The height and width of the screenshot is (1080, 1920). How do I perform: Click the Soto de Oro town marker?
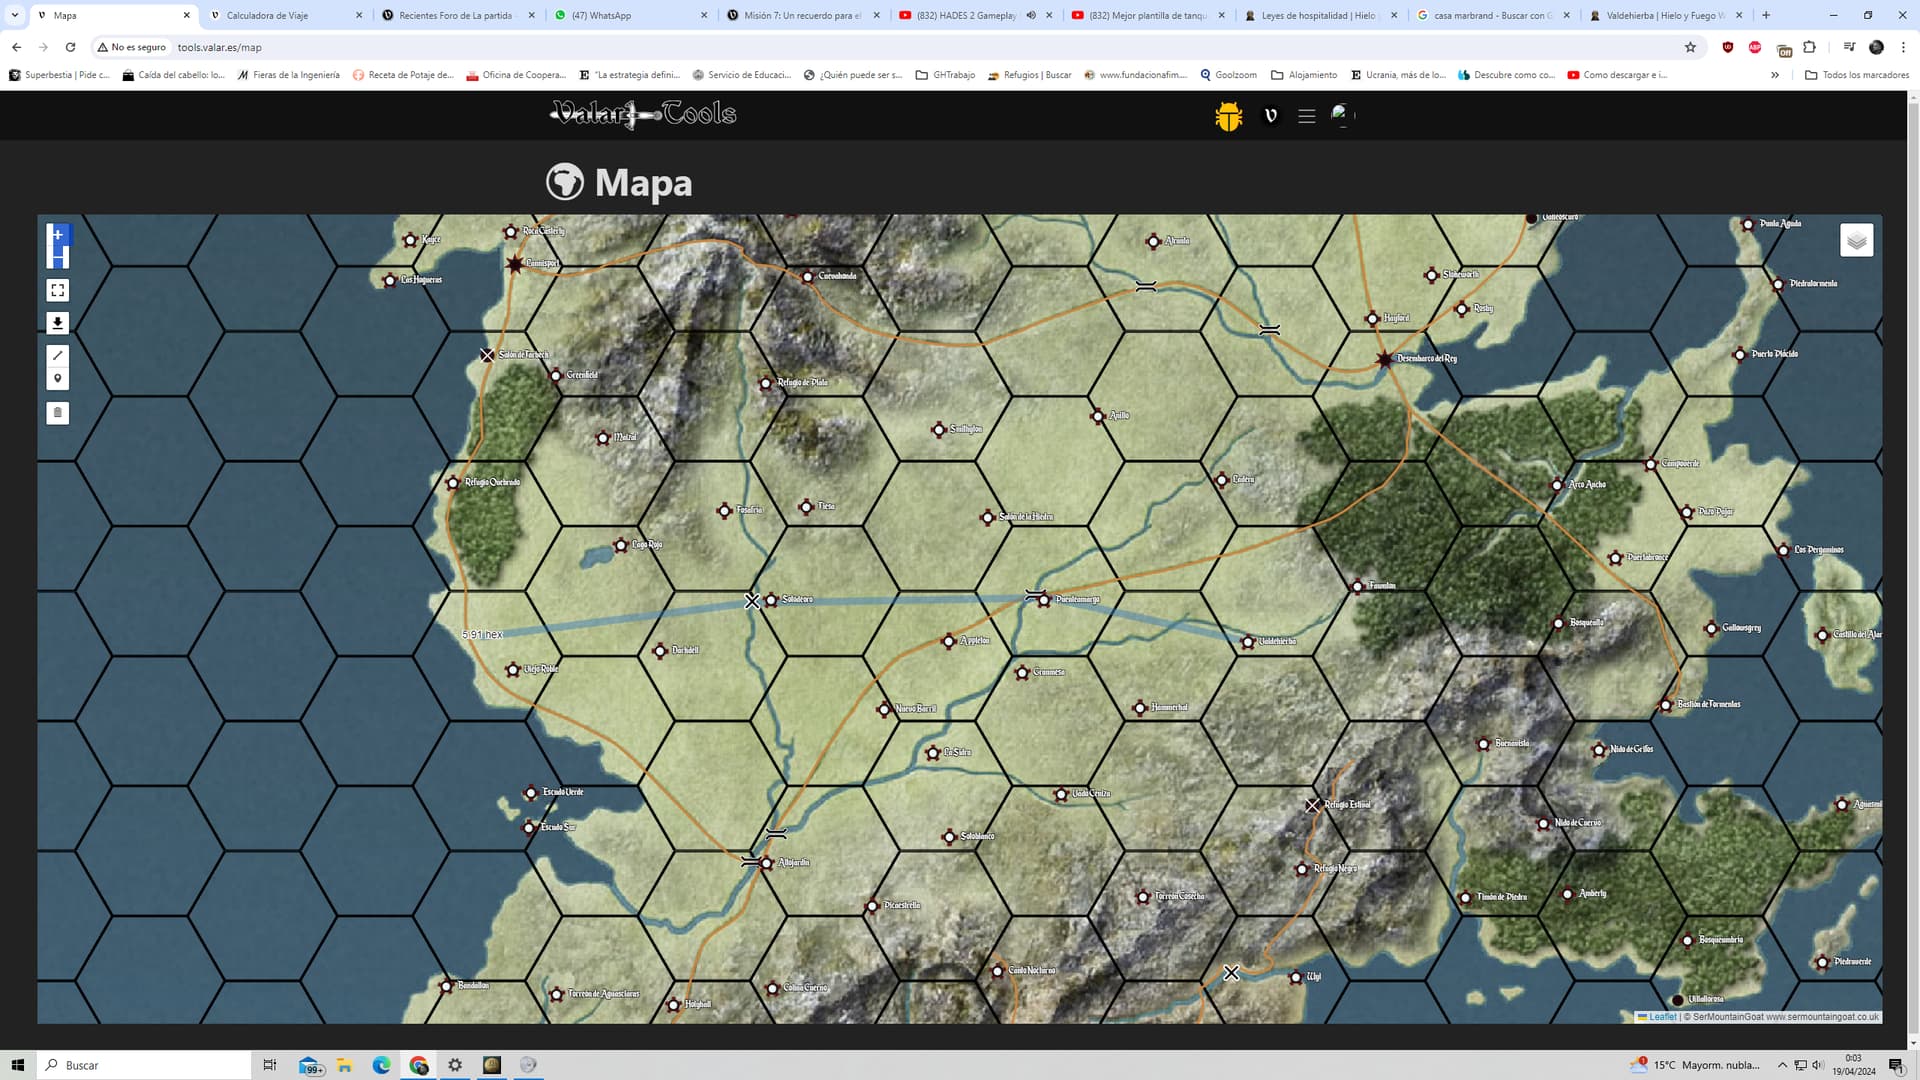coord(771,600)
